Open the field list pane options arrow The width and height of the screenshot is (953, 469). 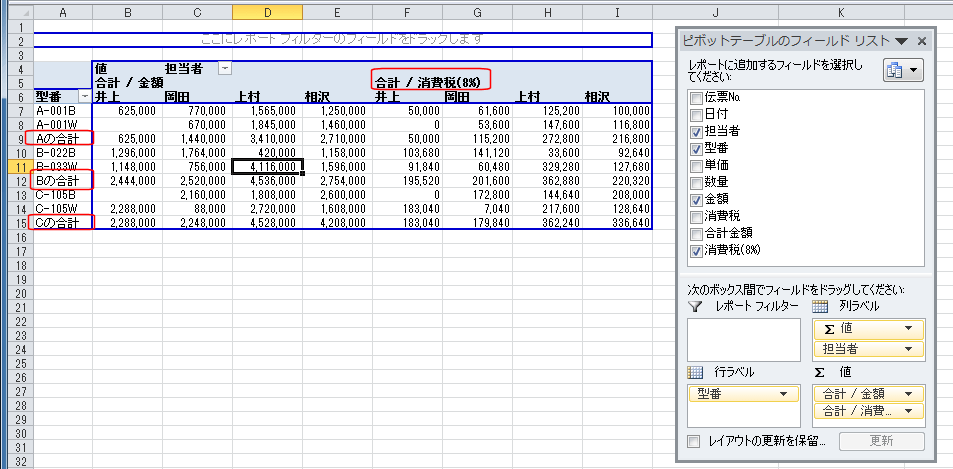coord(901,42)
